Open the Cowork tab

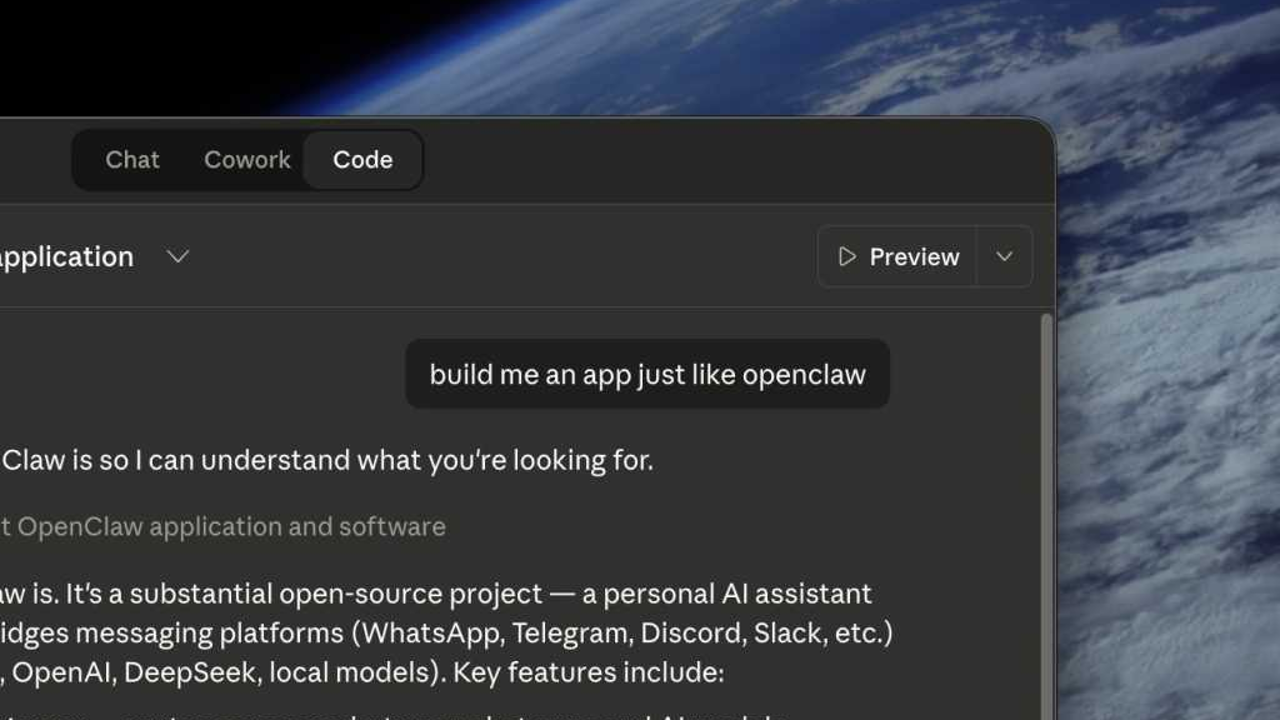(x=247, y=160)
